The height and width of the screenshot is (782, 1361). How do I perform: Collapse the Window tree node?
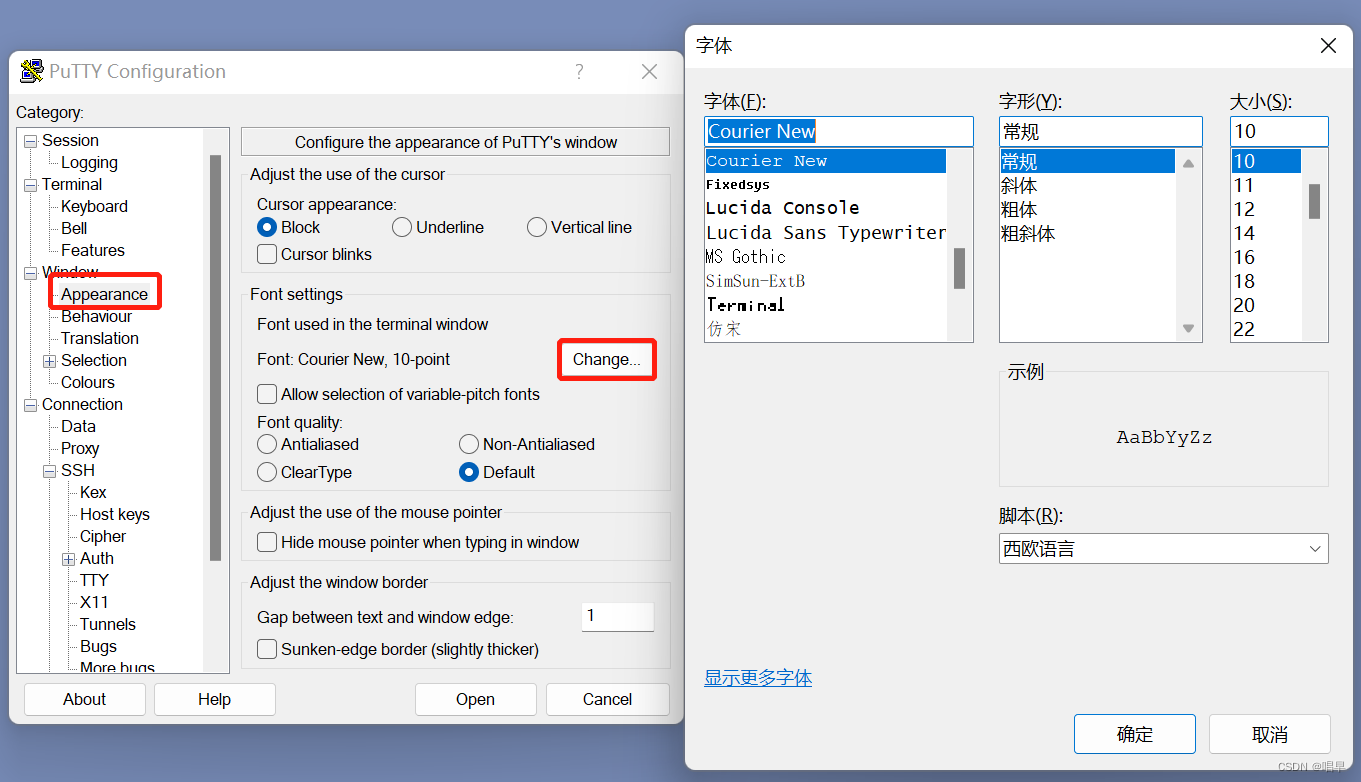tap(30, 273)
